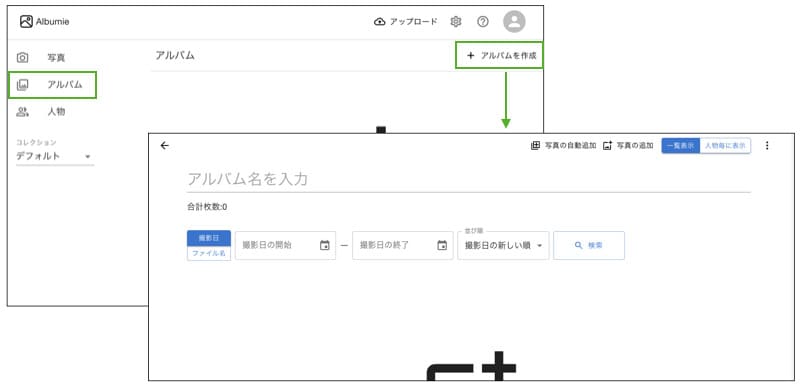Click the 撮影日の開始 date field

pos(285,245)
